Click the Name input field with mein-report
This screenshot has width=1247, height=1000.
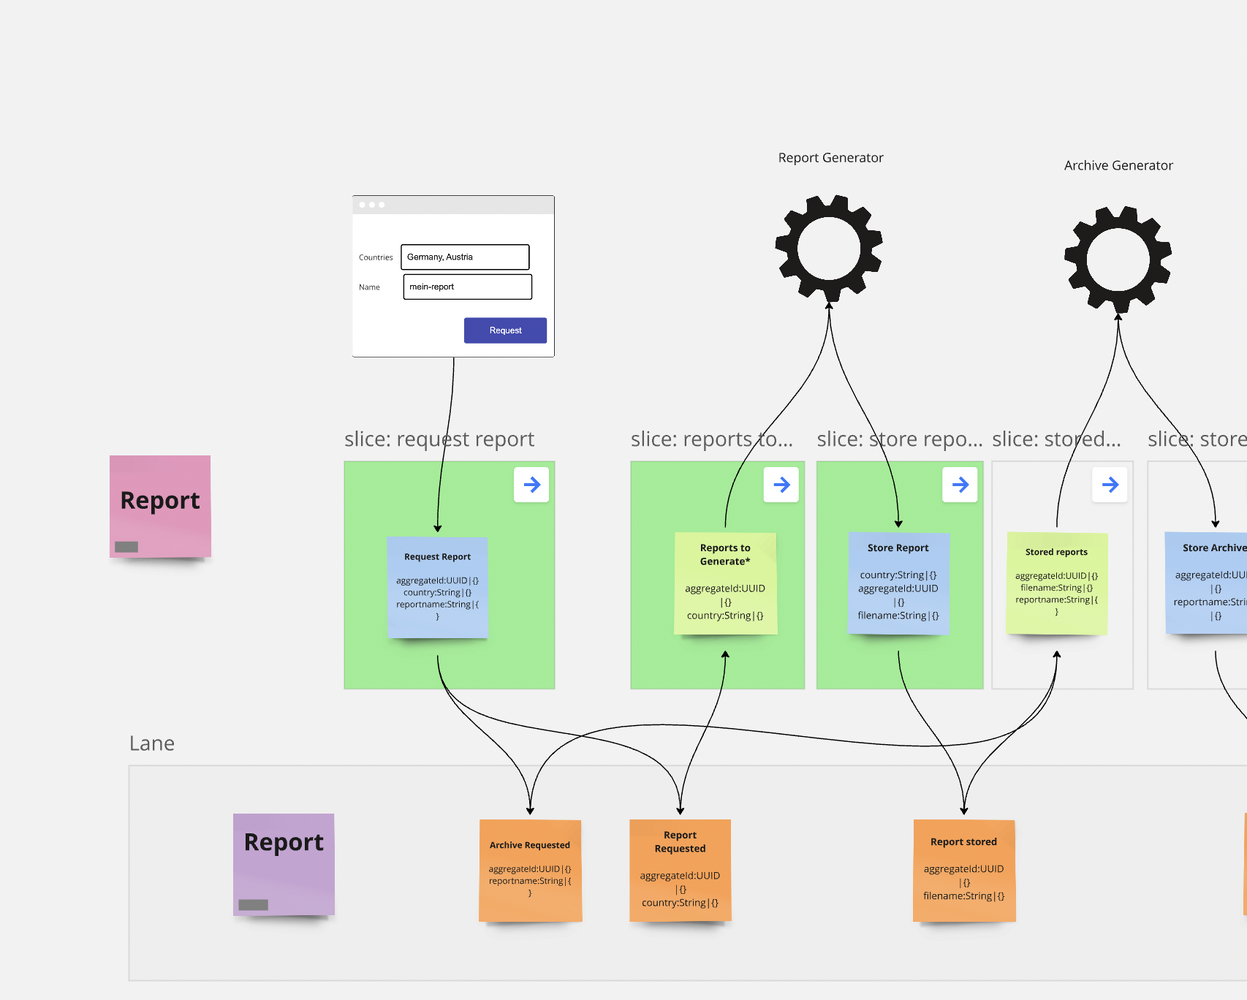pyautogui.click(x=467, y=287)
